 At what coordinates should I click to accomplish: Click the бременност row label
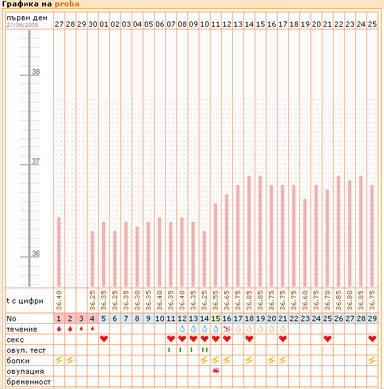click(x=29, y=382)
